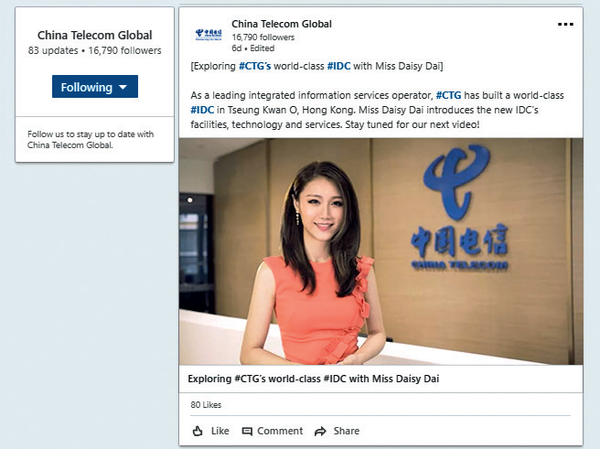Click the Comment speech bubble icon
This screenshot has height=449, width=600.
247,431
